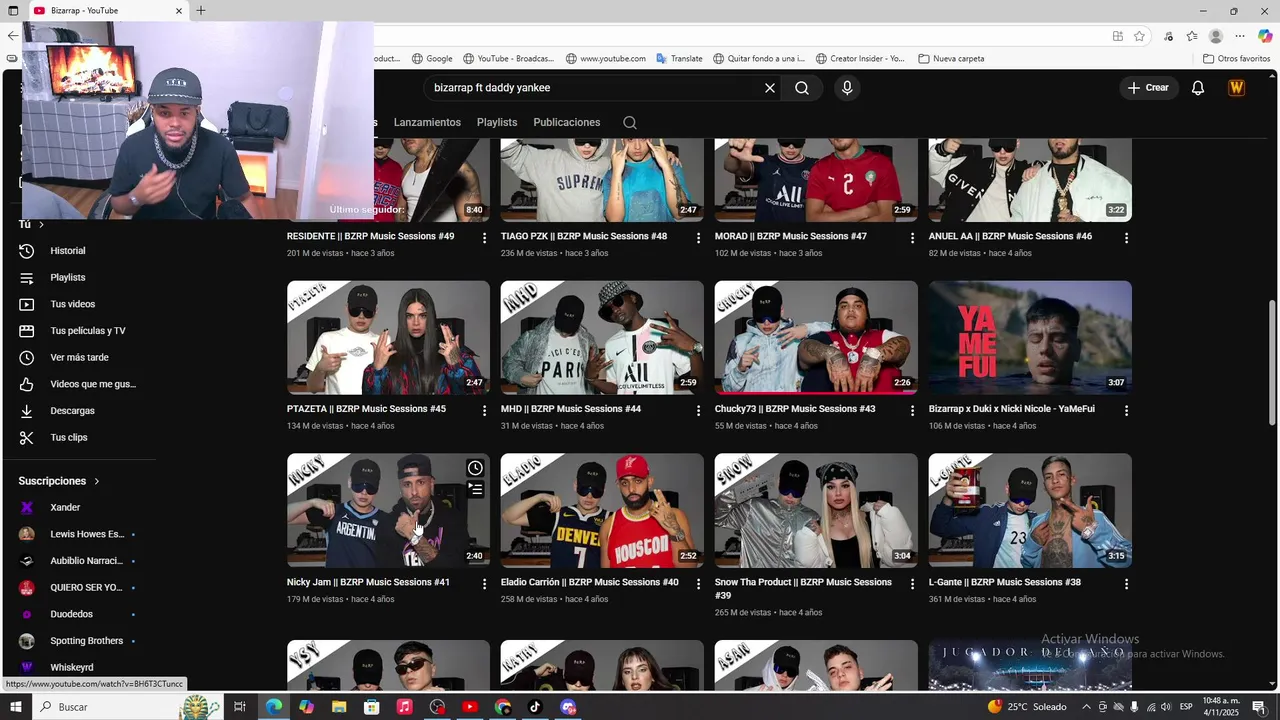The width and height of the screenshot is (1280, 720).
Task: Open Quitar fondo a una imagen bookmark
Action: click(x=758, y=59)
